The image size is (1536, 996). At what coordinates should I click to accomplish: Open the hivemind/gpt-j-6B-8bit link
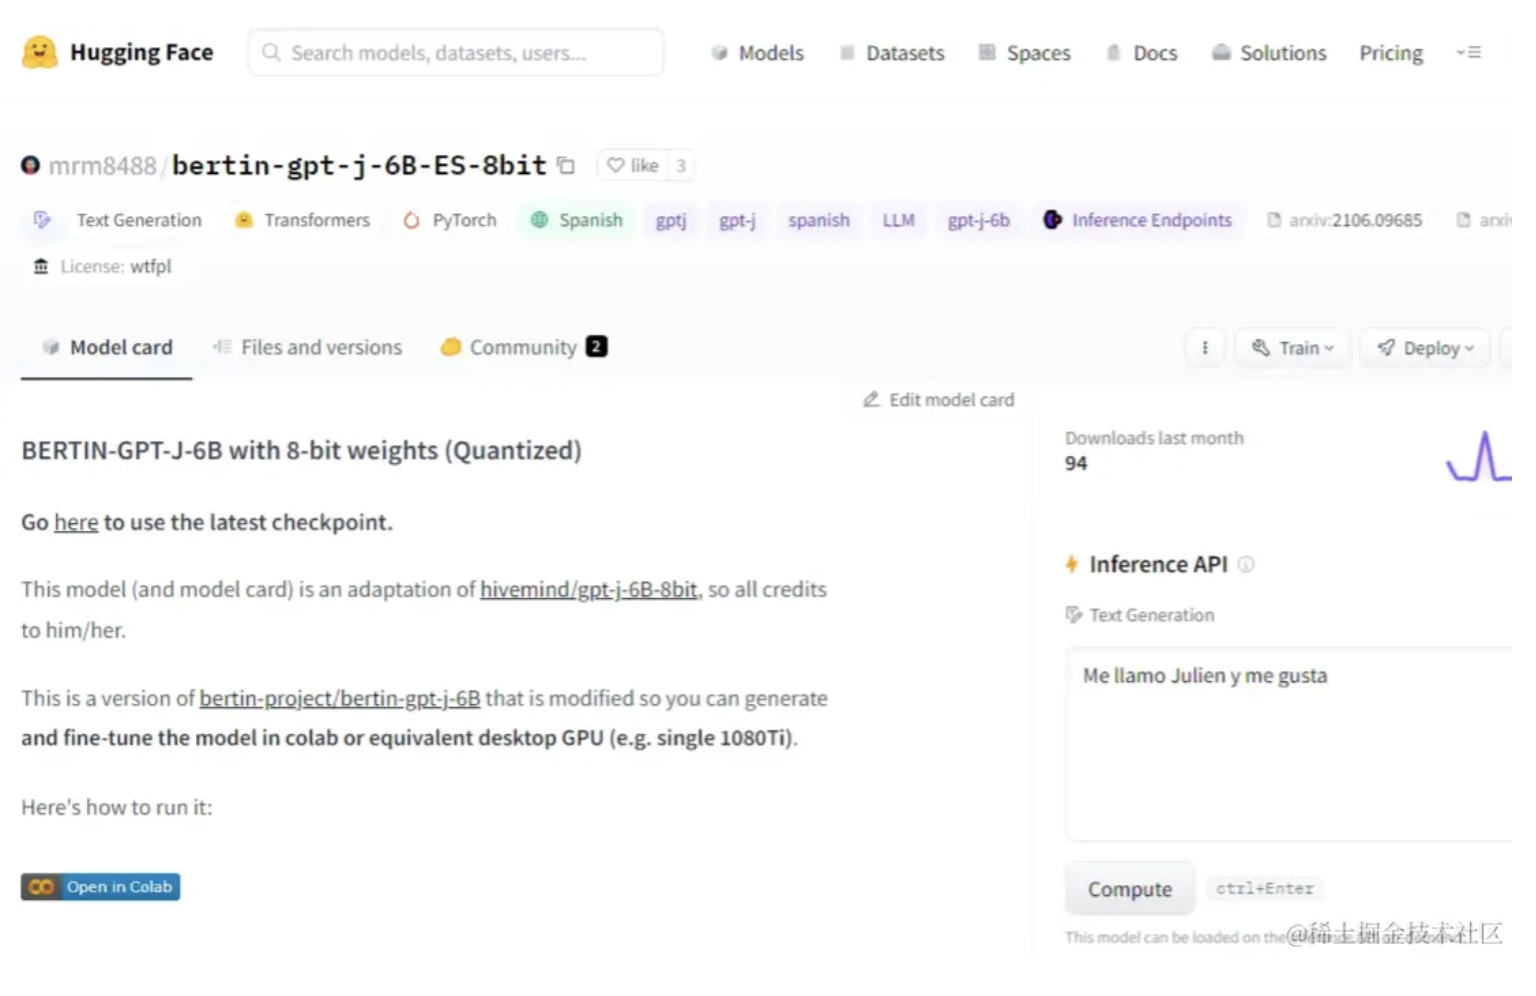click(589, 590)
